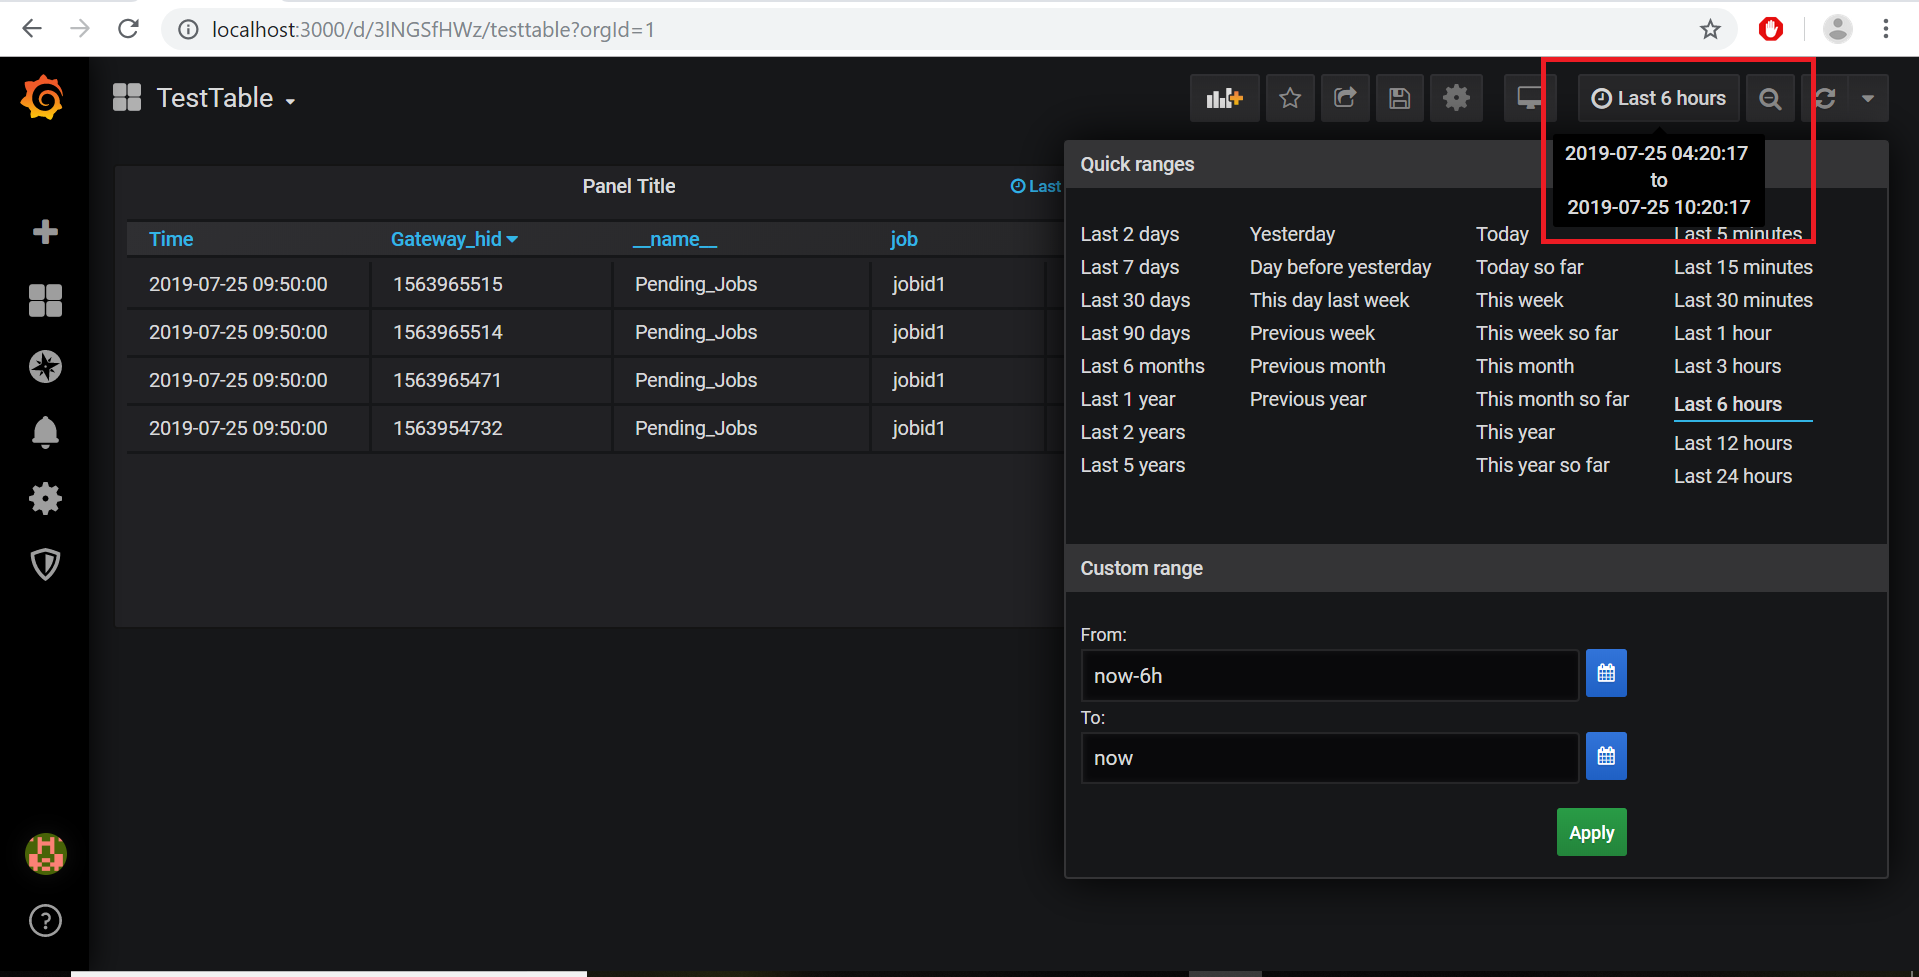
Task: Select the Alerting bell icon
Action: pyautogui.click(x=45, y=432)
